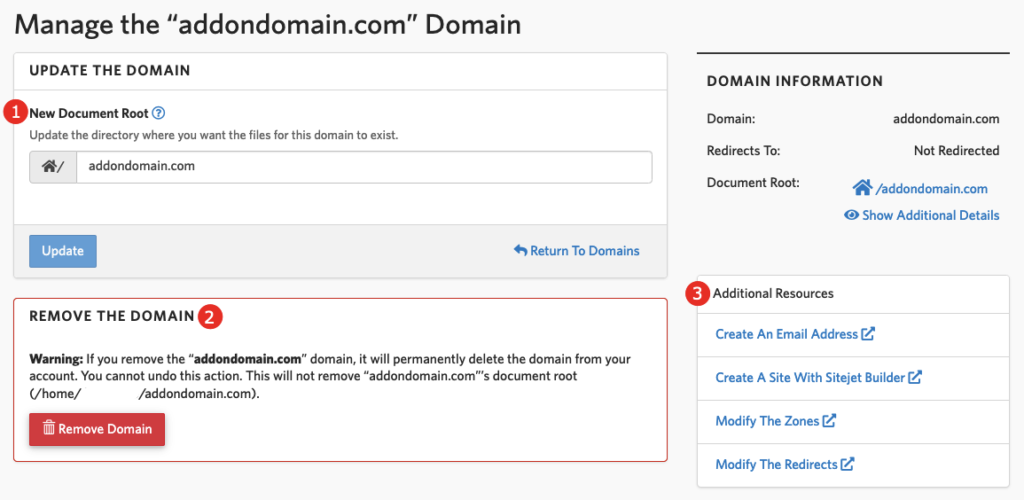Click external link icon next to Modify The Zones
The image size is (1024, 500).
pos(829,421)
